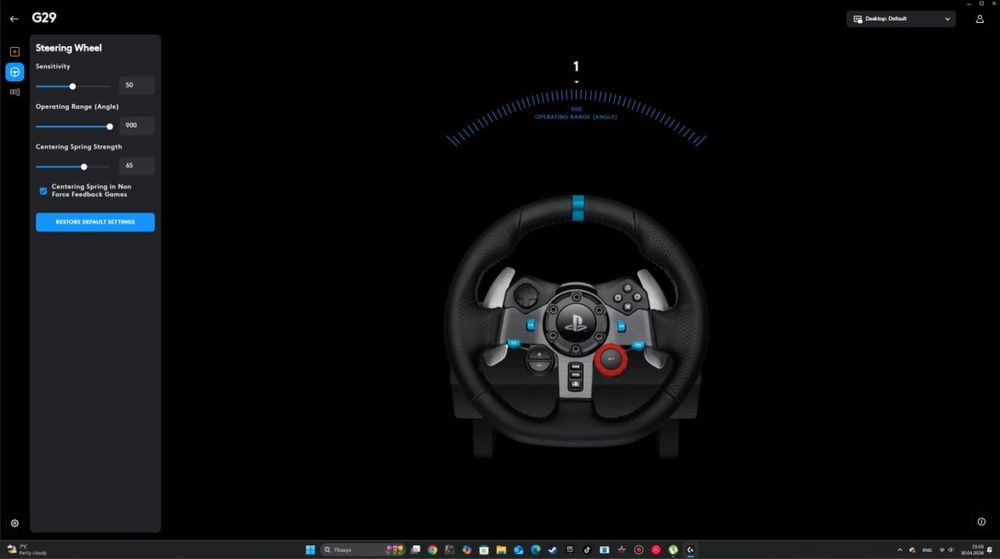Click the D-pad on the wheel image
Image resolution: width=1000 pixels, height=559 pixels.
(526, 295)
